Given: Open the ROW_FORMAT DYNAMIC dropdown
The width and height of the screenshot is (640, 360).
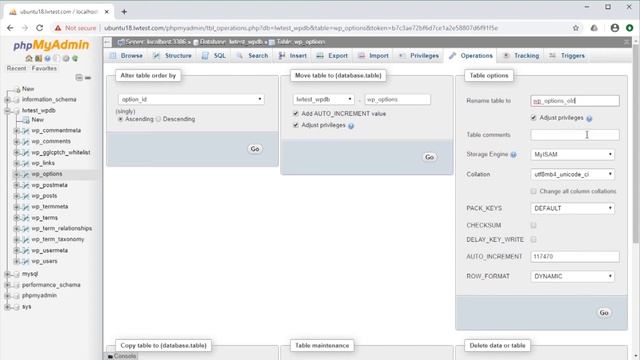Looking at the screenshot, I should coord(572,276).
